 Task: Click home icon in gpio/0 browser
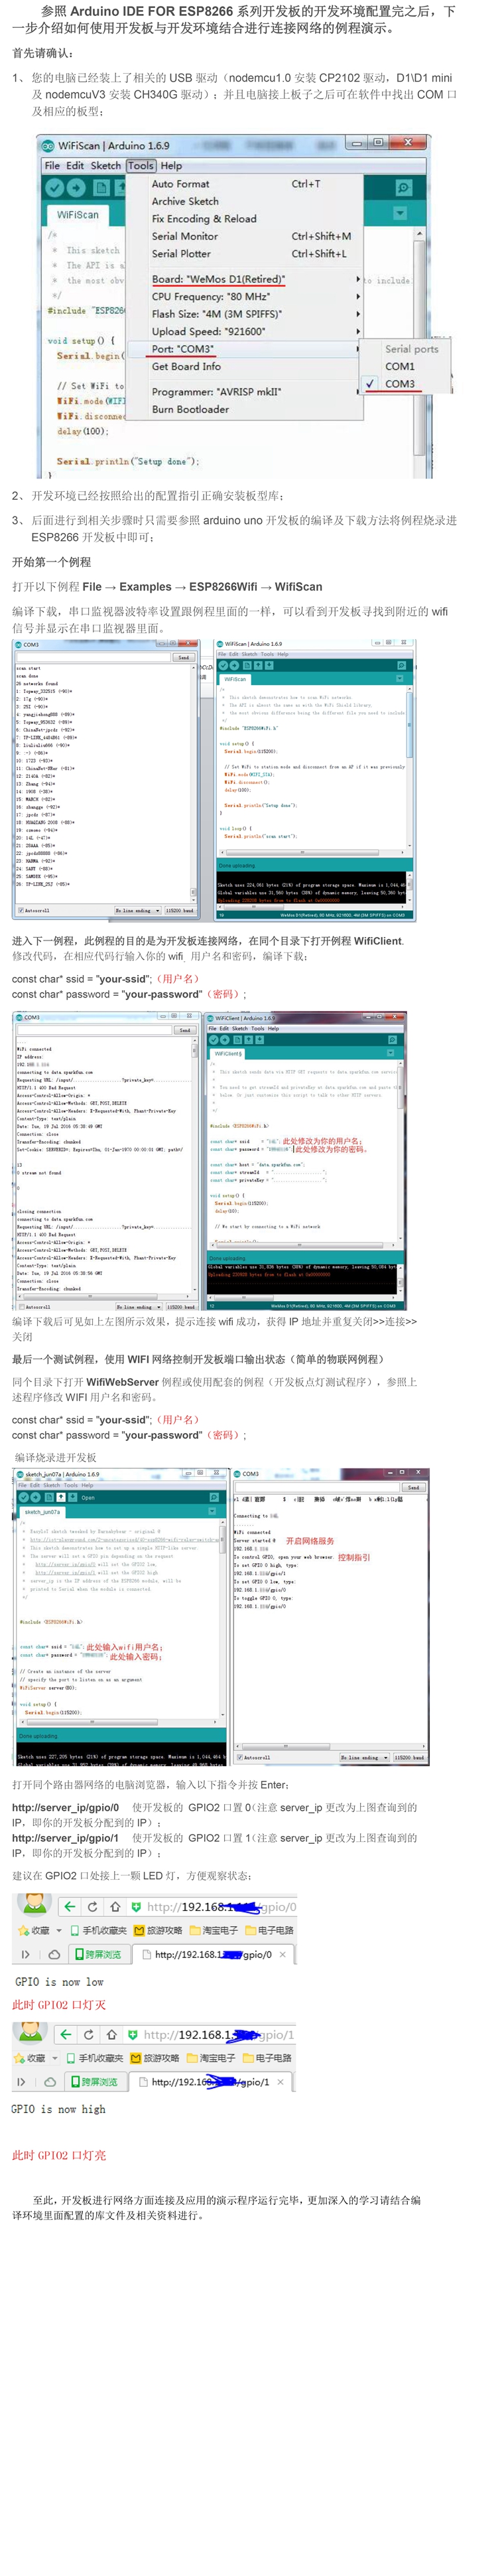tap(115, 1907)
